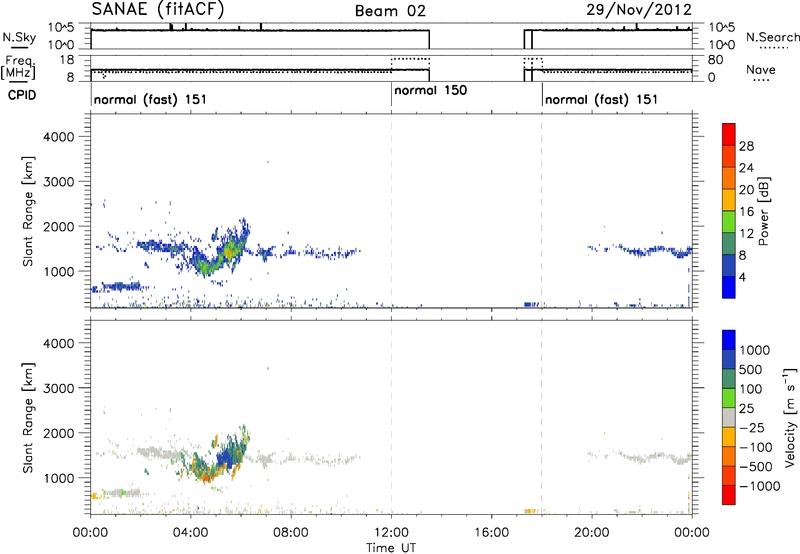The width and height of the screenshot is (800, 554).
Task: Click the Nave legend label
Action: (x=761, y=69)
